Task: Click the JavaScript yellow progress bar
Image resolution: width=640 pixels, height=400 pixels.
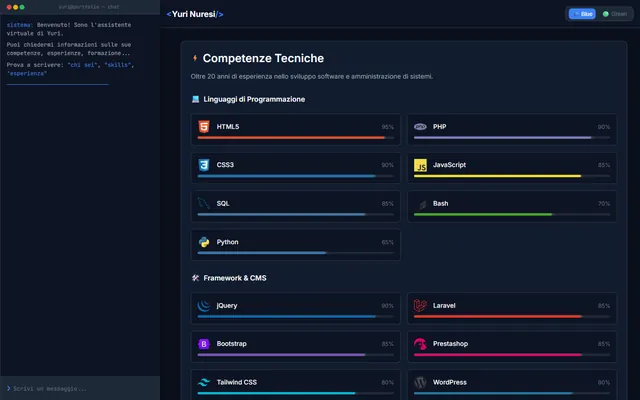Action: (x=497, y=176)
